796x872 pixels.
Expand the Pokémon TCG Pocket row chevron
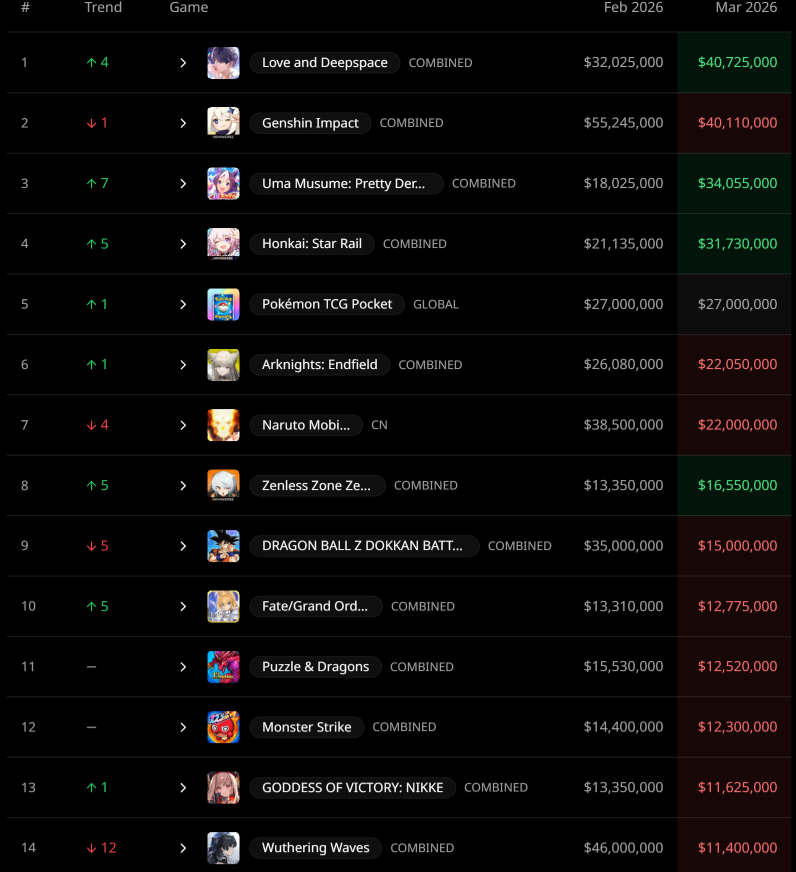(x=183, y=304)
